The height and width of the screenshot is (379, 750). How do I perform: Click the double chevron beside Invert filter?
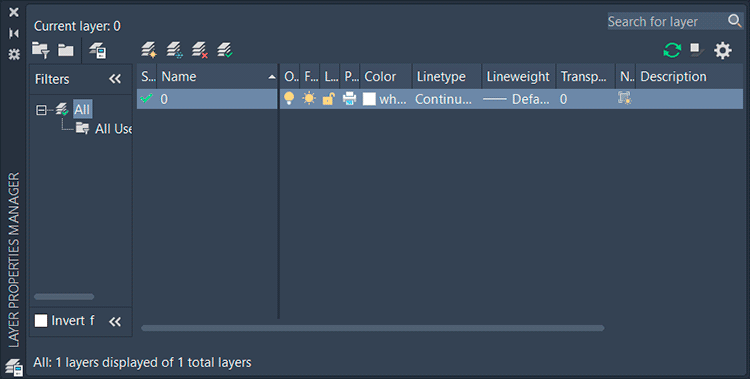click(x=115, y=322)
